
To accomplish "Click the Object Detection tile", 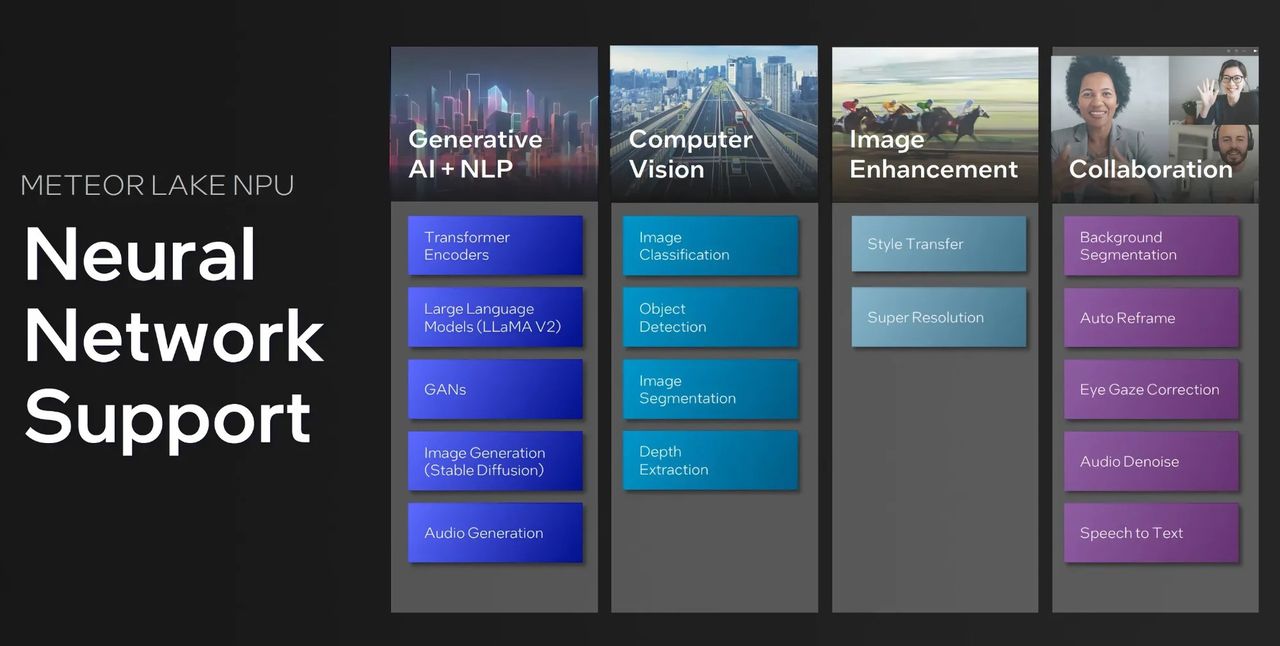I will [x=710, y=318].
